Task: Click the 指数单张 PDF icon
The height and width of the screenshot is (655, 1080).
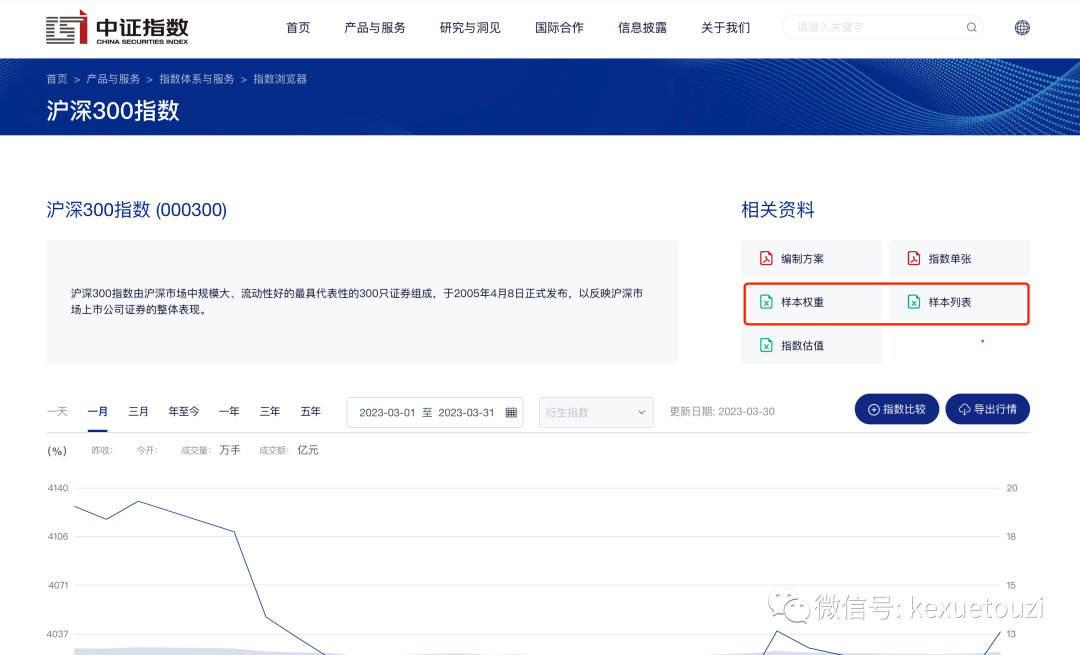Action: pos(913,258)
